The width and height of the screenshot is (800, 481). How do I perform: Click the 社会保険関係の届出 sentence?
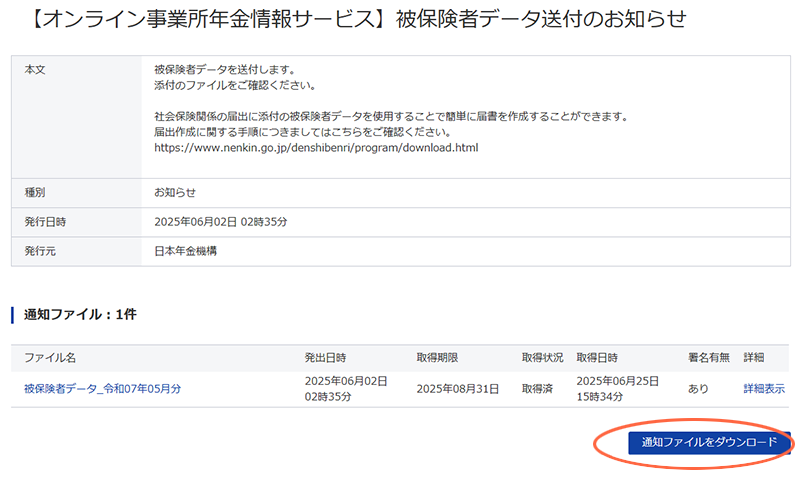pyautogui.click(x=391, y=116)
